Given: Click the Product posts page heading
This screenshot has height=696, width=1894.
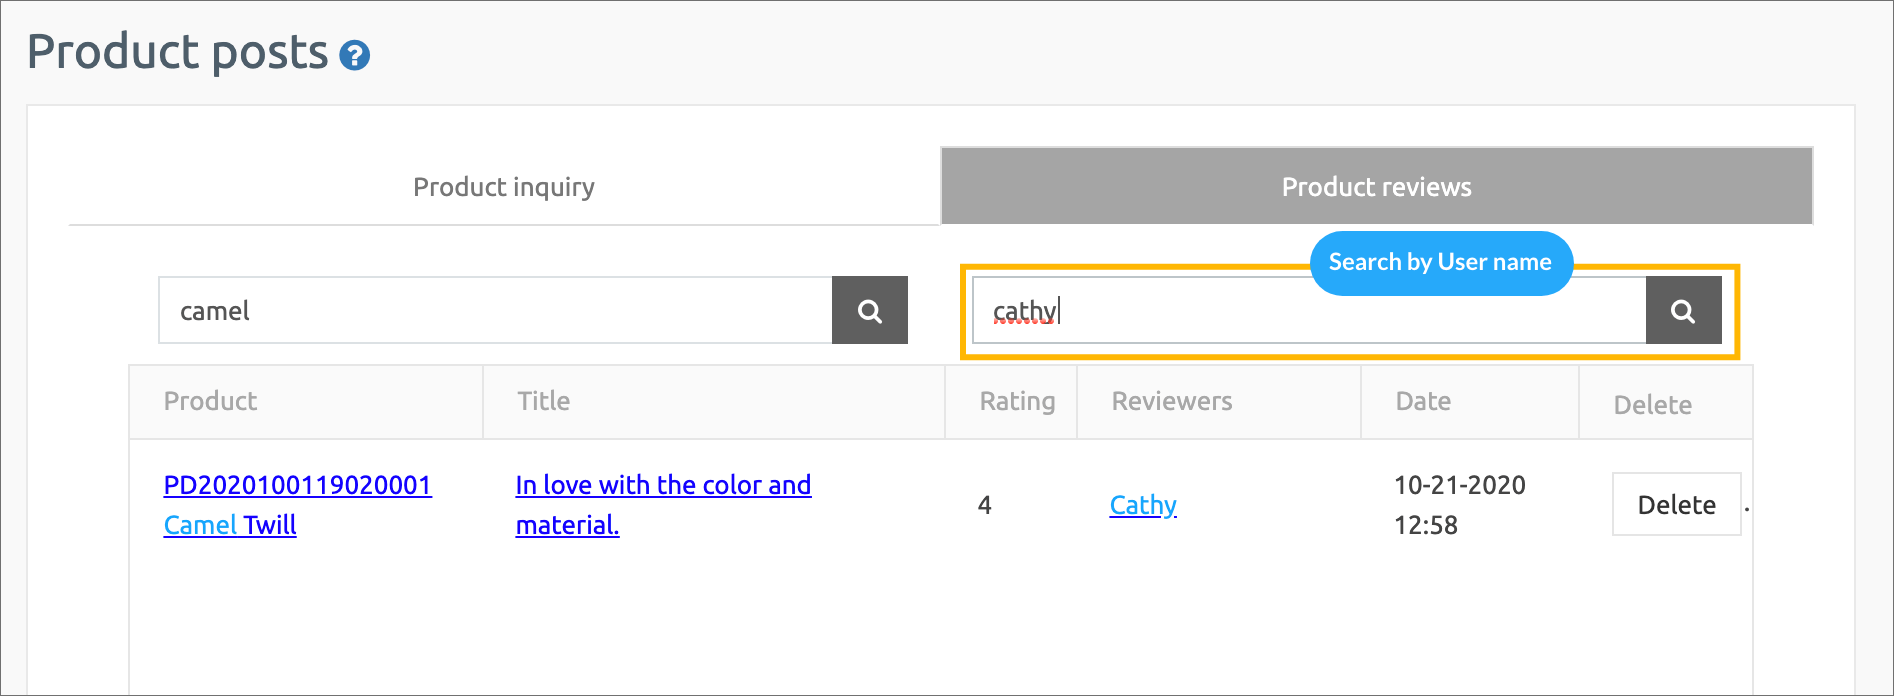Looking at the screenshot, I should (x=177, y=52).
